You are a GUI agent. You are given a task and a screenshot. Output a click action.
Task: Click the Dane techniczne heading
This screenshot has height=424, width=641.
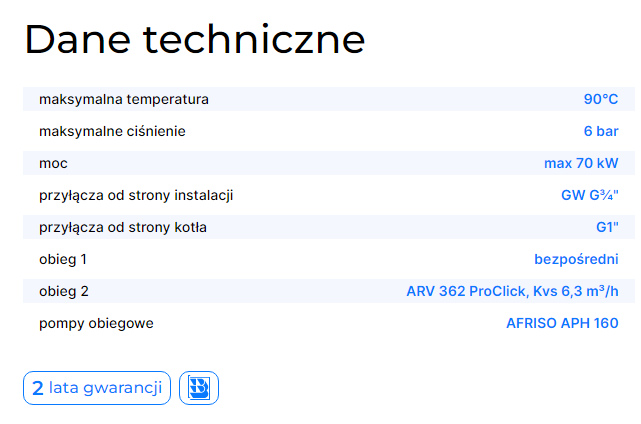[x=195, y=40]
